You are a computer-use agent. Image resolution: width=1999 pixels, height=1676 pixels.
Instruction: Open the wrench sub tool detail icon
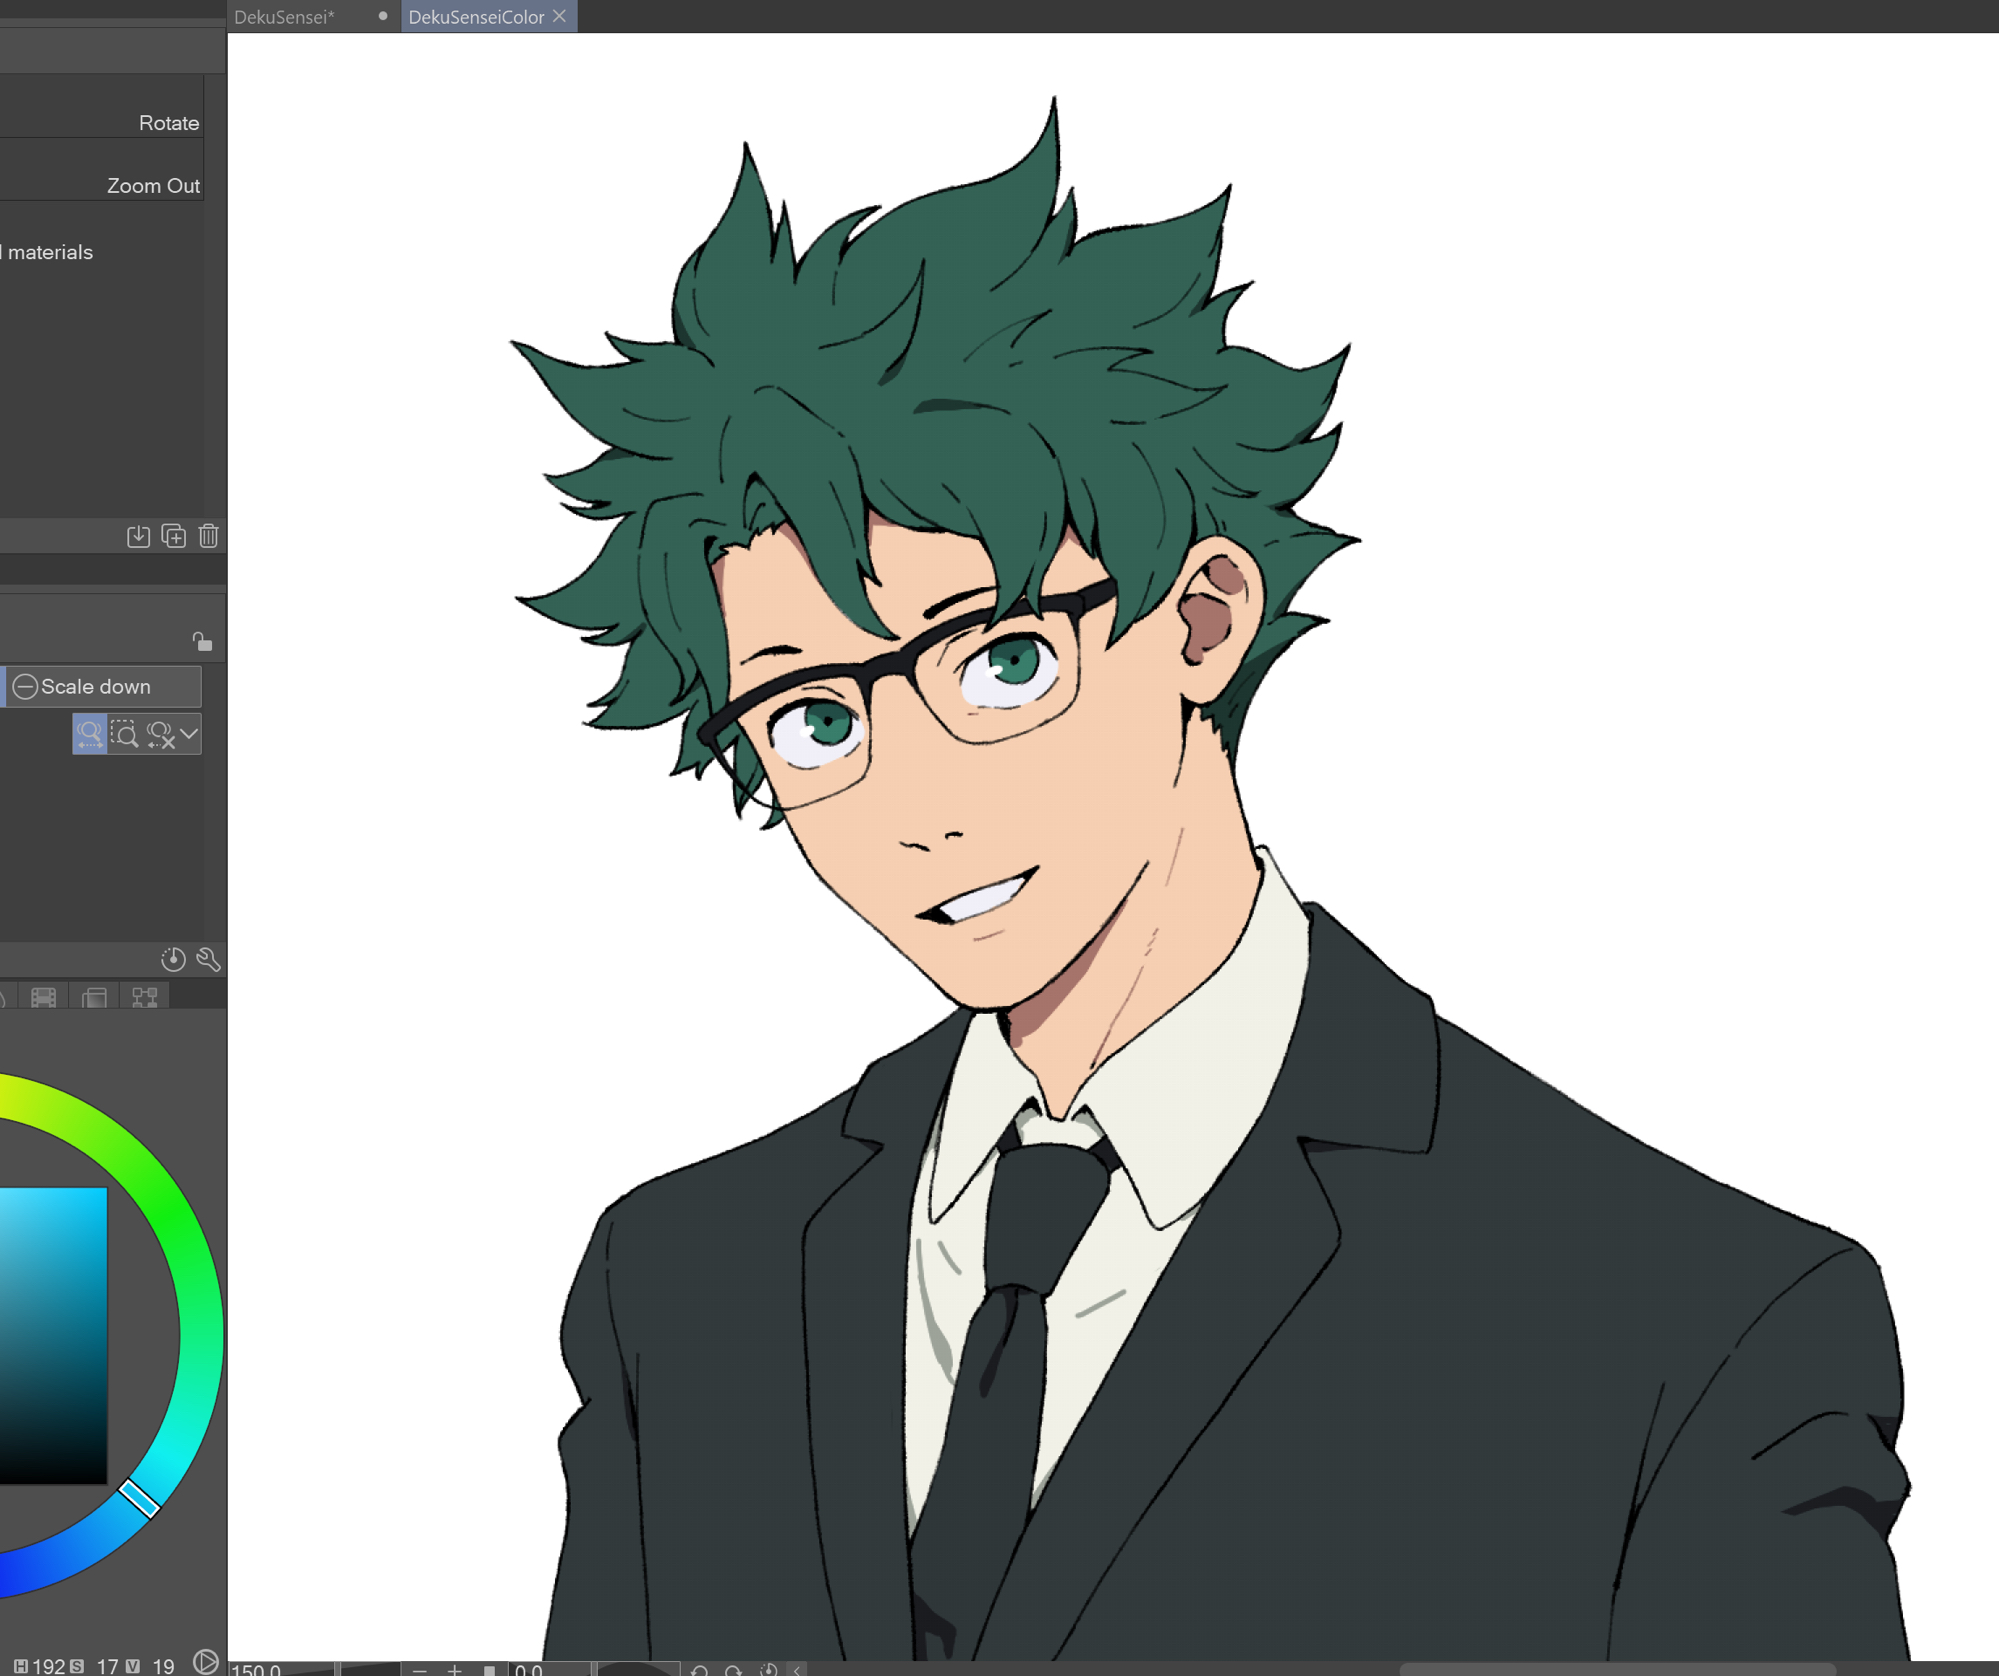(208, 960)
